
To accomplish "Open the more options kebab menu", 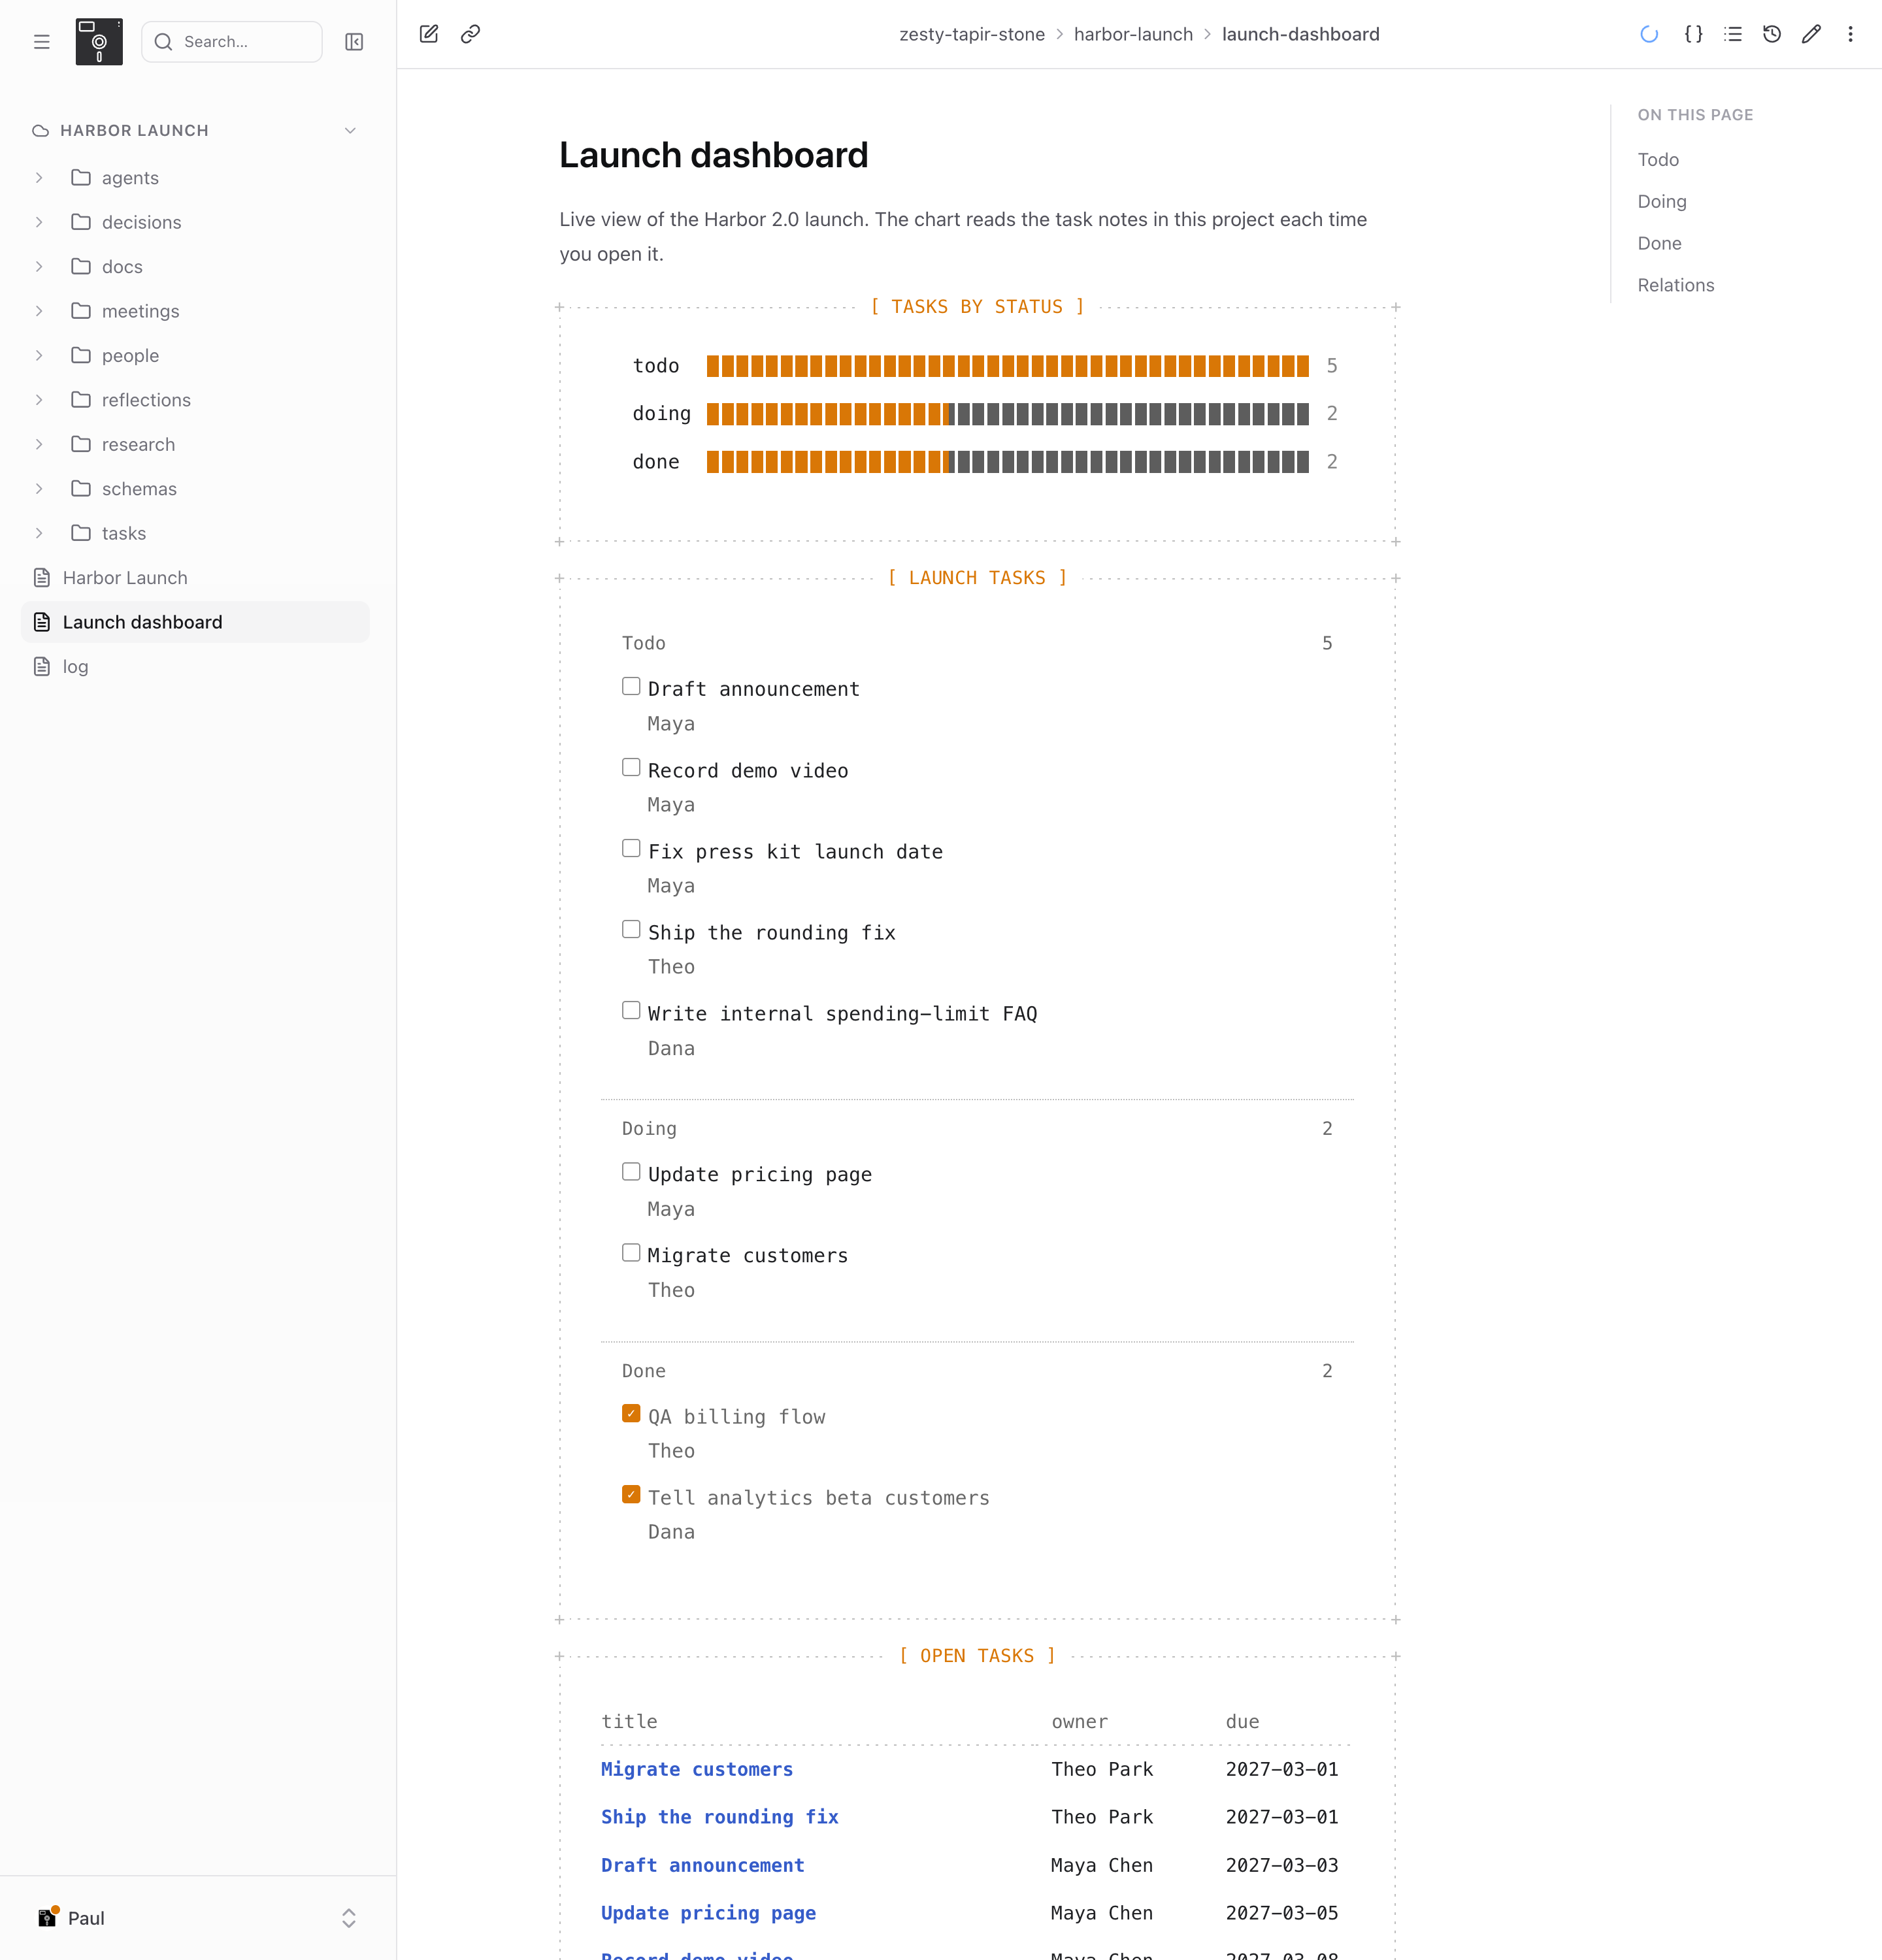I will 1850,34.
